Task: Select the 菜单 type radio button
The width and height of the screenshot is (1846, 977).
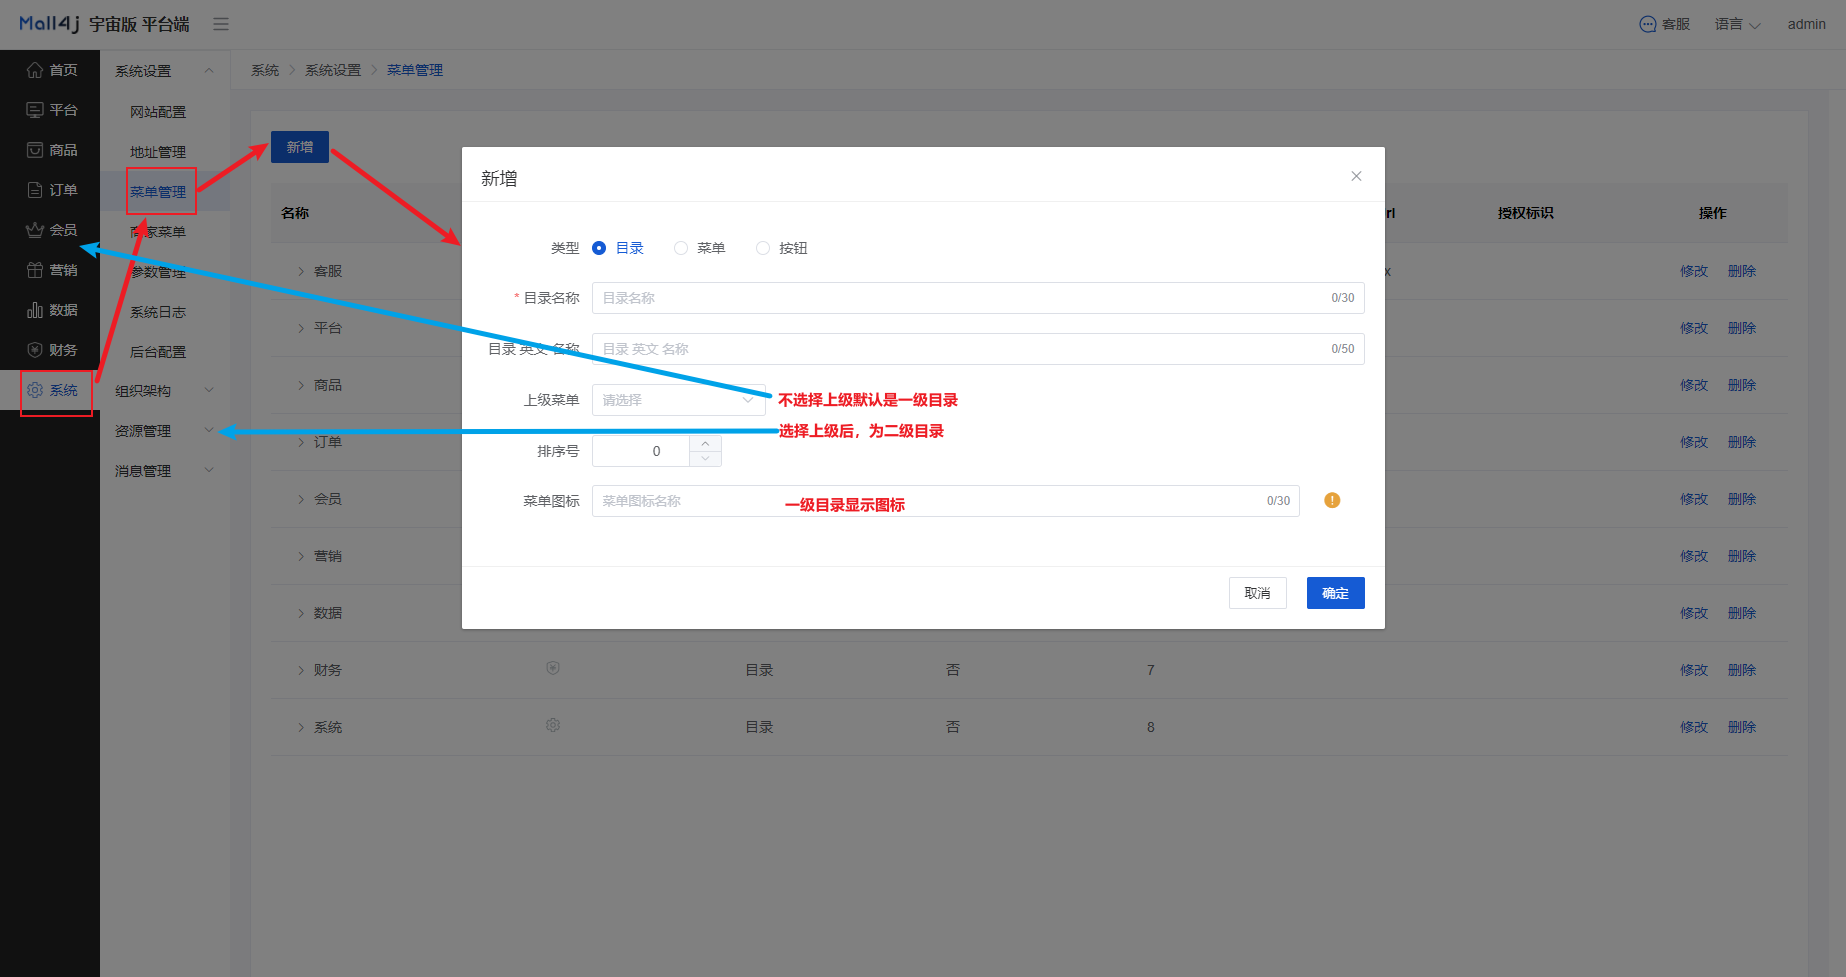Action: (681, 248)
